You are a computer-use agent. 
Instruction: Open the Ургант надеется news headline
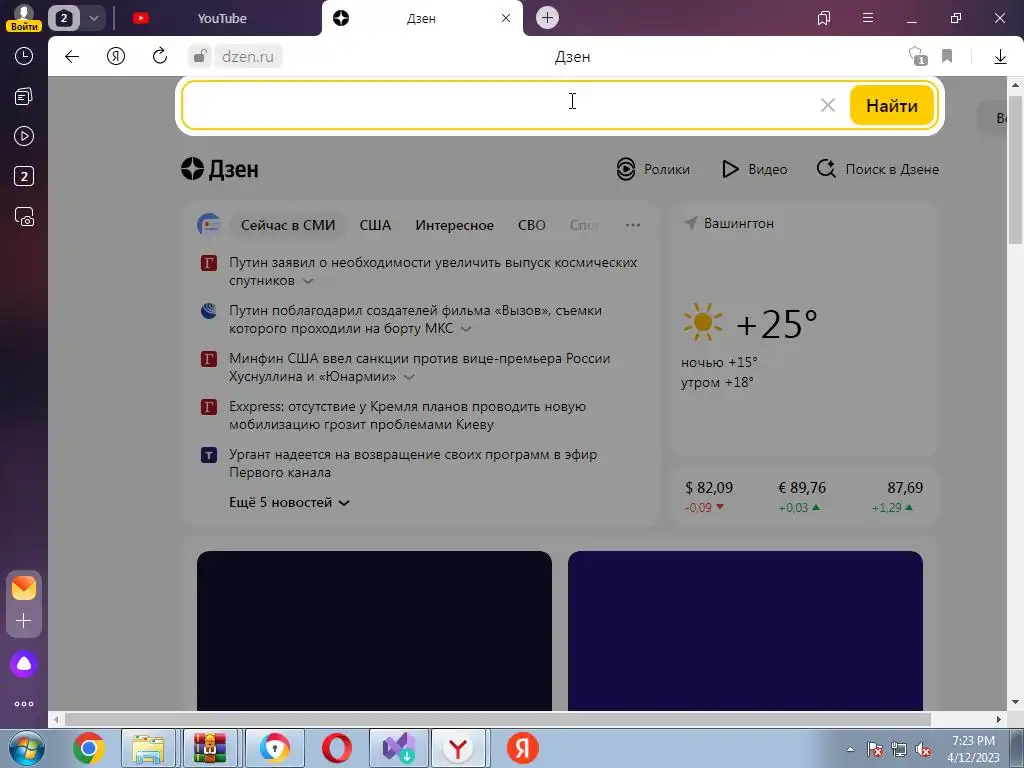pos(413,463)
